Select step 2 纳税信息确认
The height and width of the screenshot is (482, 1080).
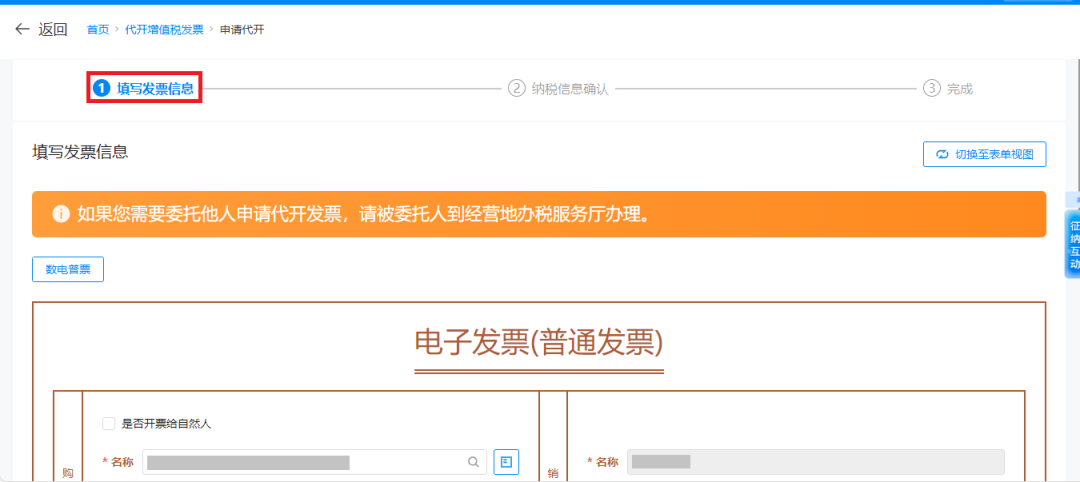point(559,89)
